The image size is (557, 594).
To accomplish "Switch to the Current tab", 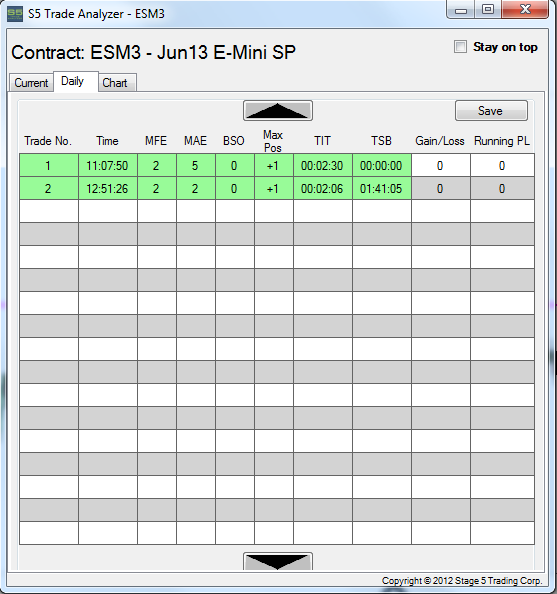I will [31, 83].
